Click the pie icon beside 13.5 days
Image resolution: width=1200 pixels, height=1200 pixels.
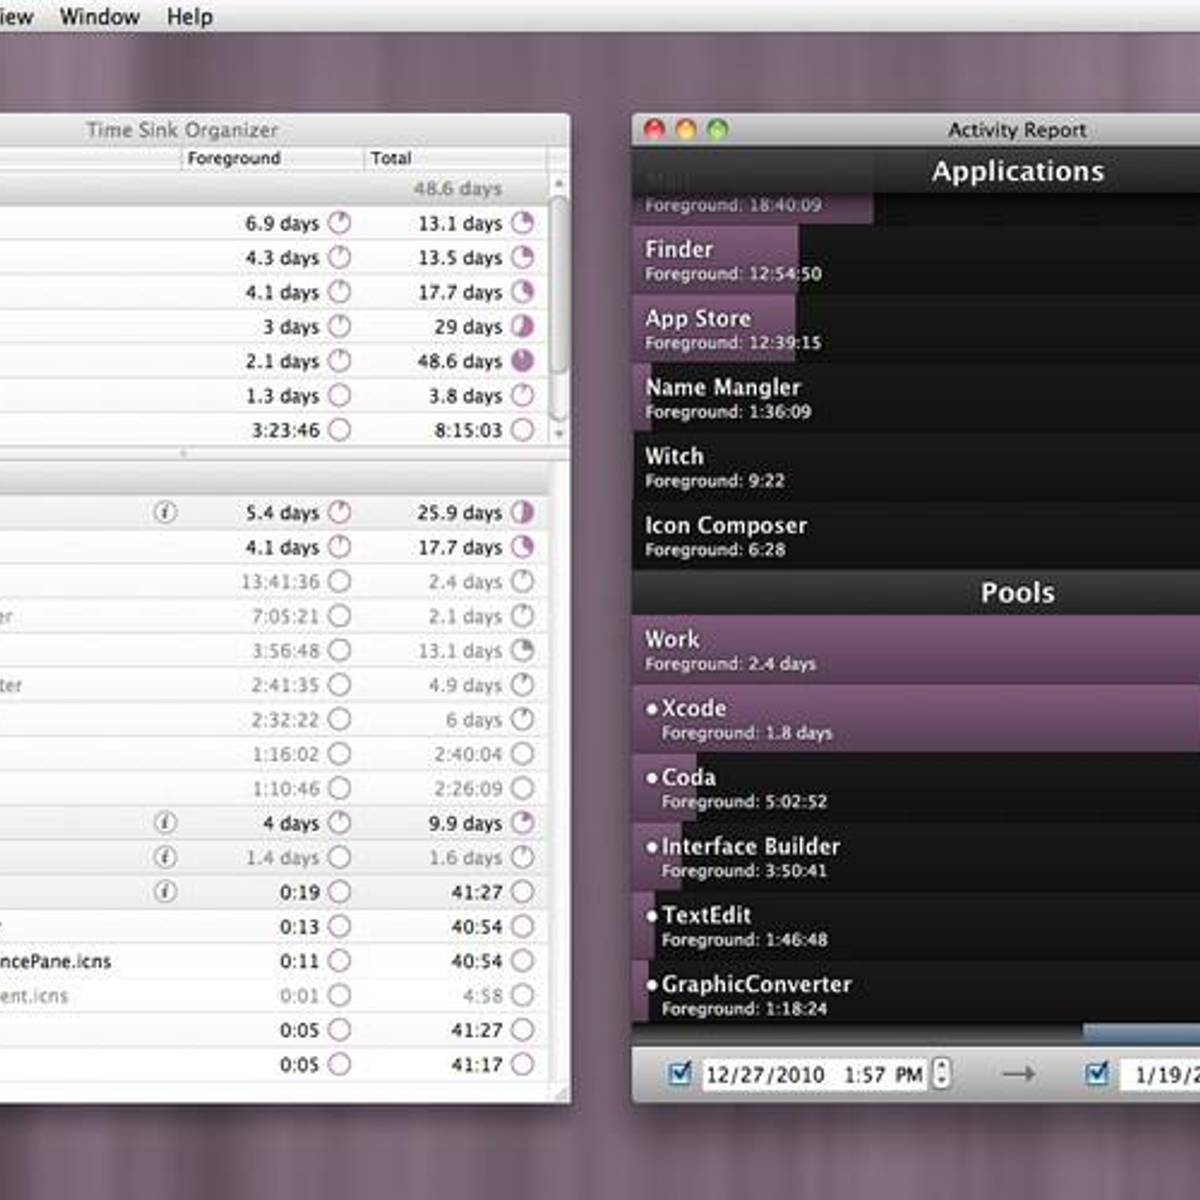click(x=523, y=257)
